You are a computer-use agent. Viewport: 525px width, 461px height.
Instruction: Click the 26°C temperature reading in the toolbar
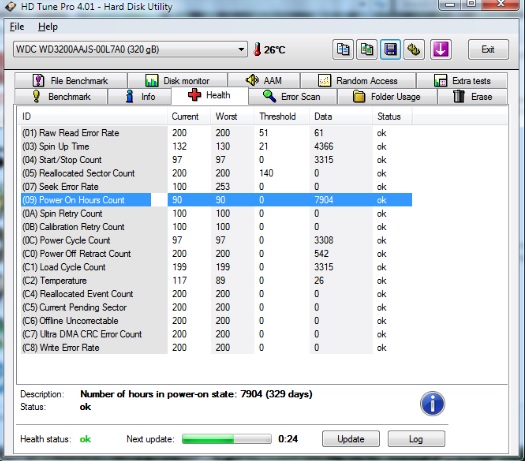(x=274, y=50)
